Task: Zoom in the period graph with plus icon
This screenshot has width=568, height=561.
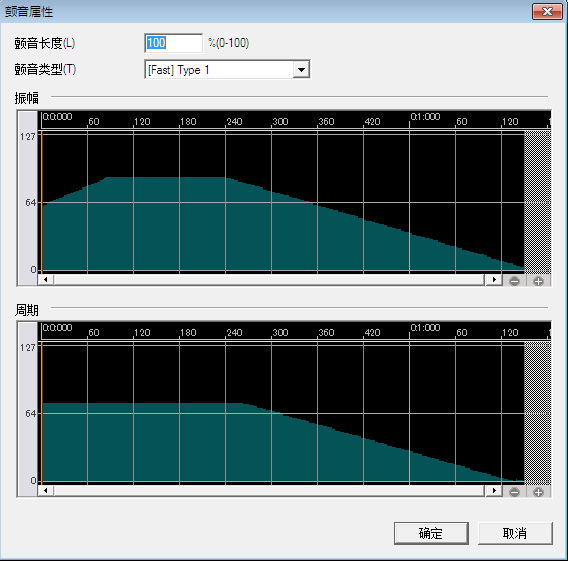Action: [x=538, y=492]
